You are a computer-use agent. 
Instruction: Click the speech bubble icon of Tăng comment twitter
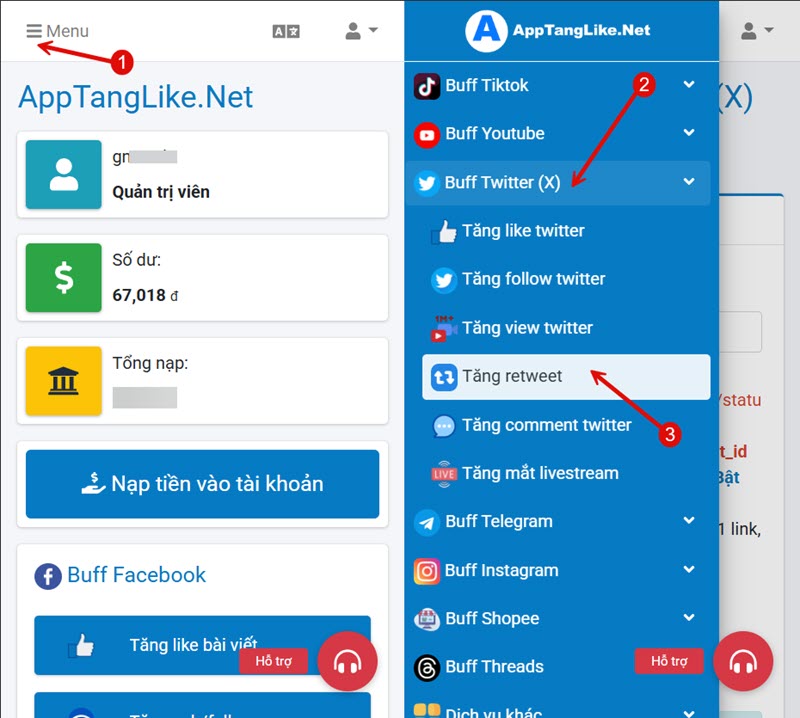click(444, 426)
